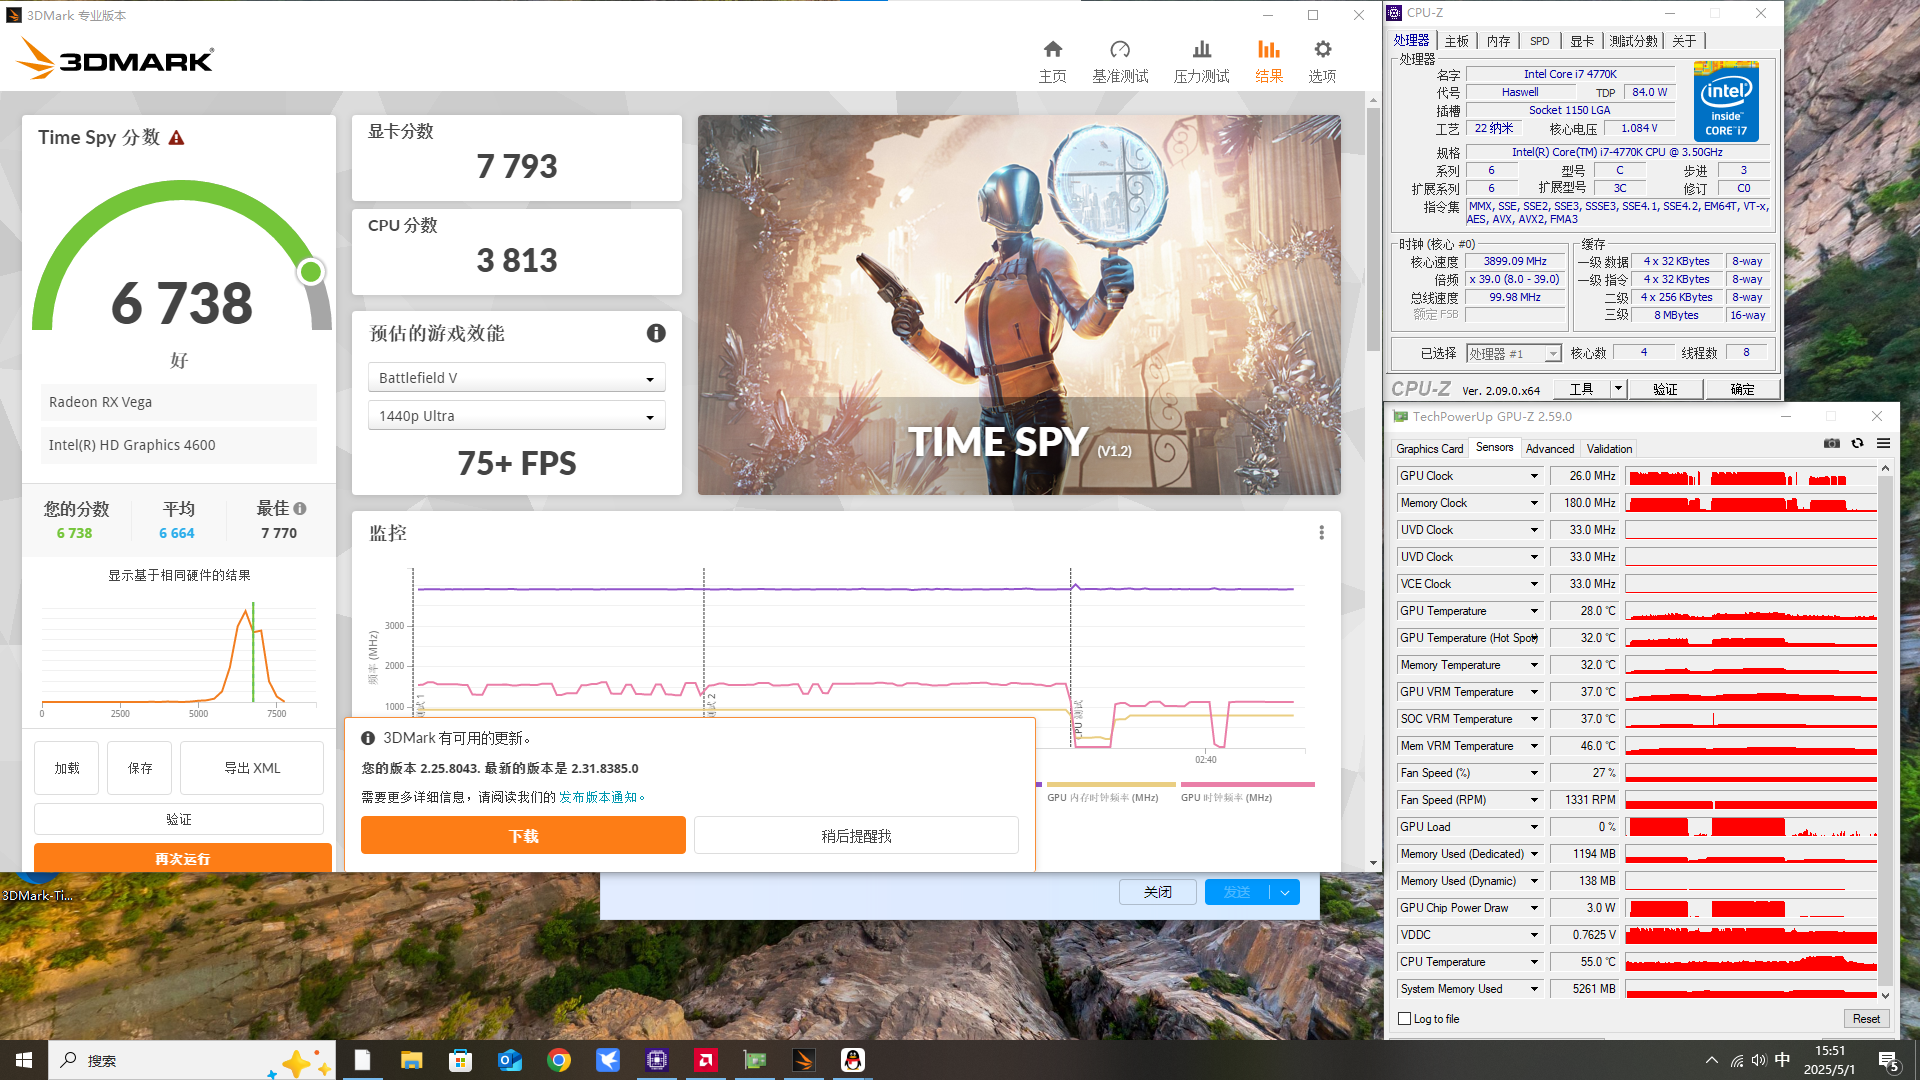Screen dimensions: 1920x1080
Task: Click the Intel Core i7 logo in CPU-Z
Action: click(1726, 101)
